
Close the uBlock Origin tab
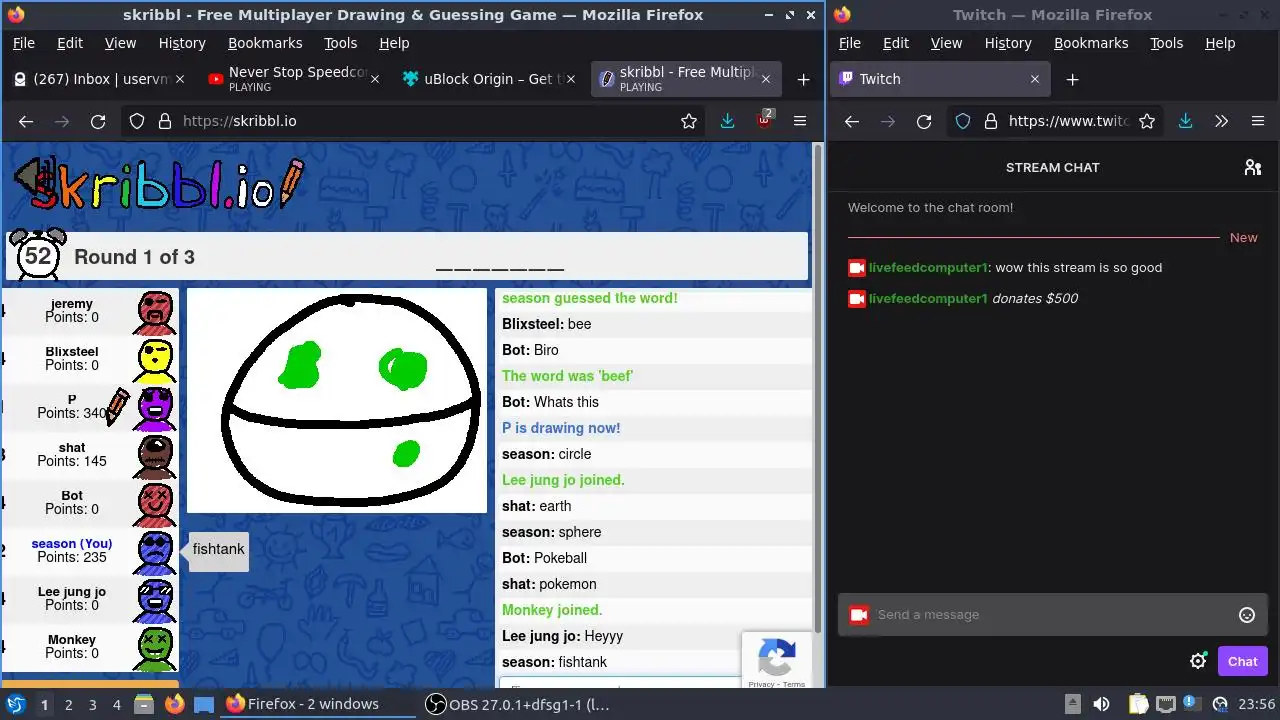click(570, 79)
